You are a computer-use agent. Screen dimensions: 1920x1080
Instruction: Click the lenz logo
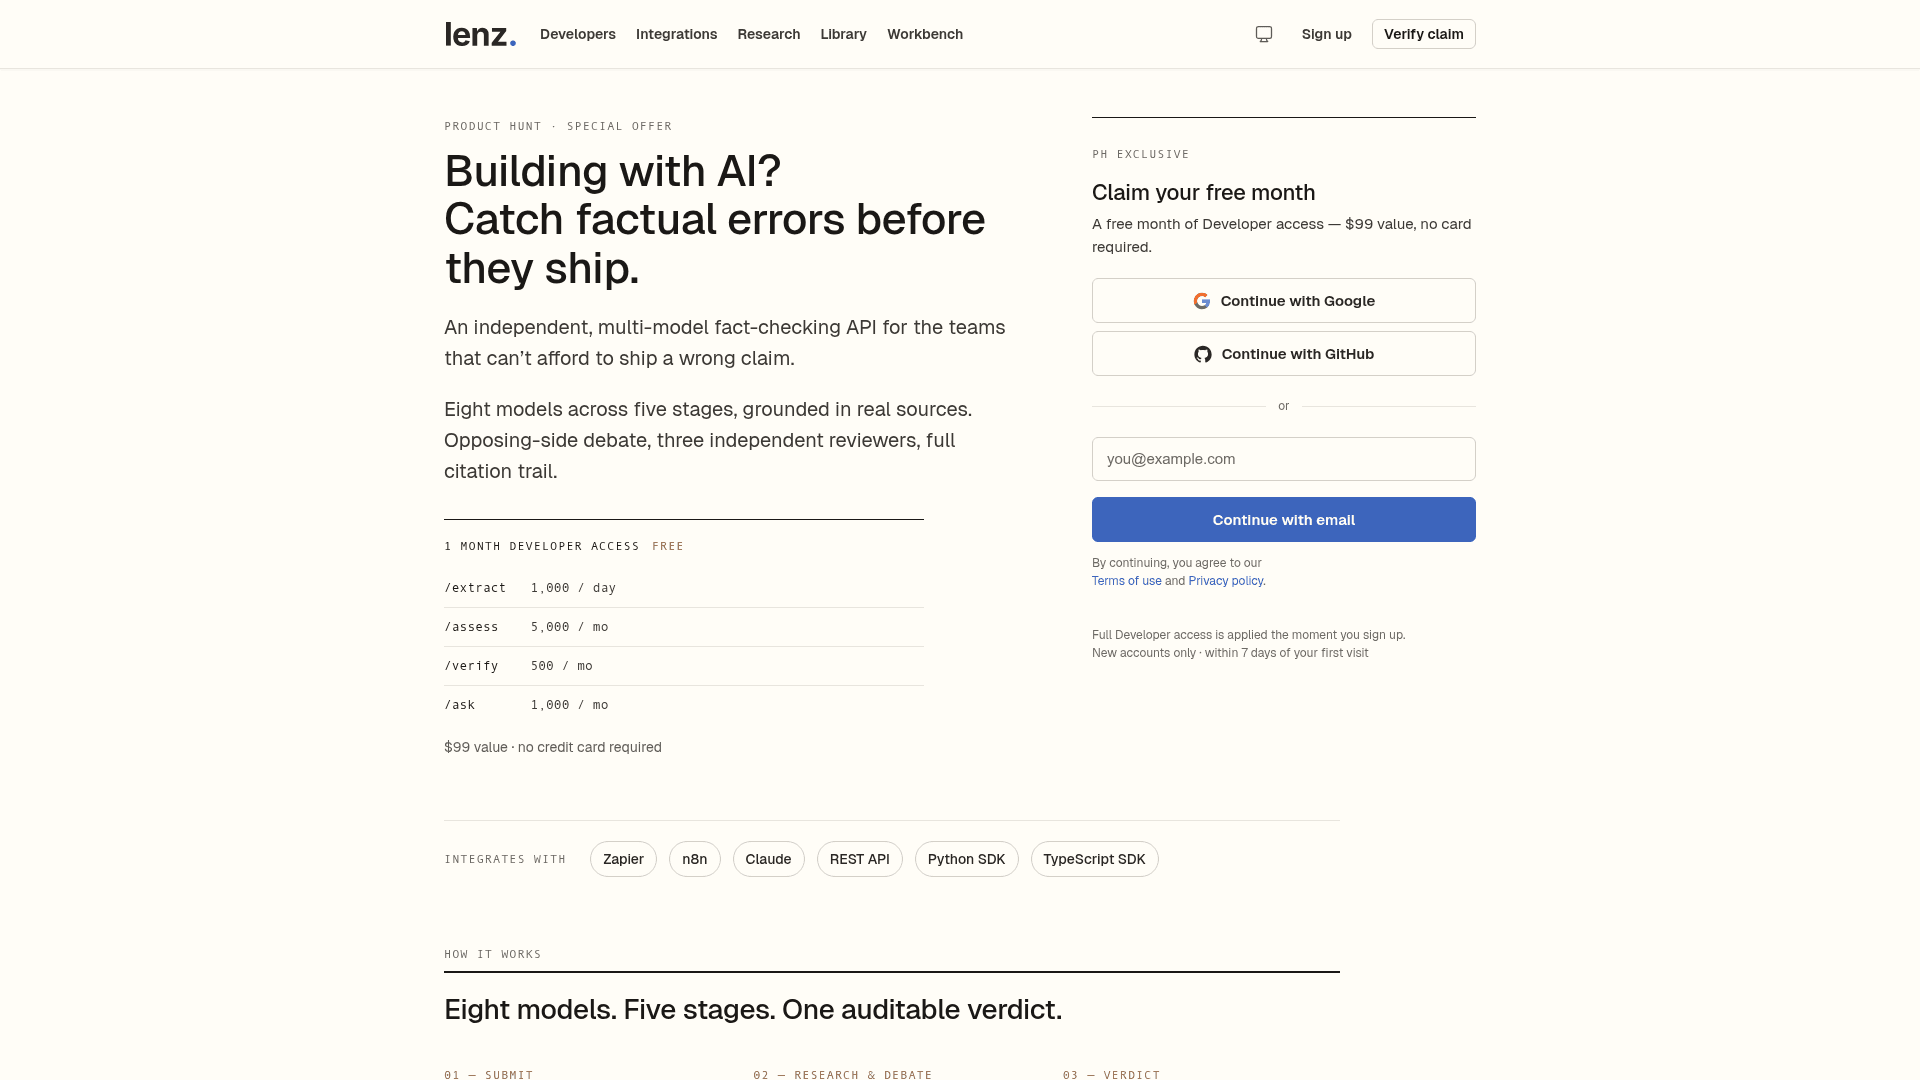pyautogui.click(x=480, y=34)
